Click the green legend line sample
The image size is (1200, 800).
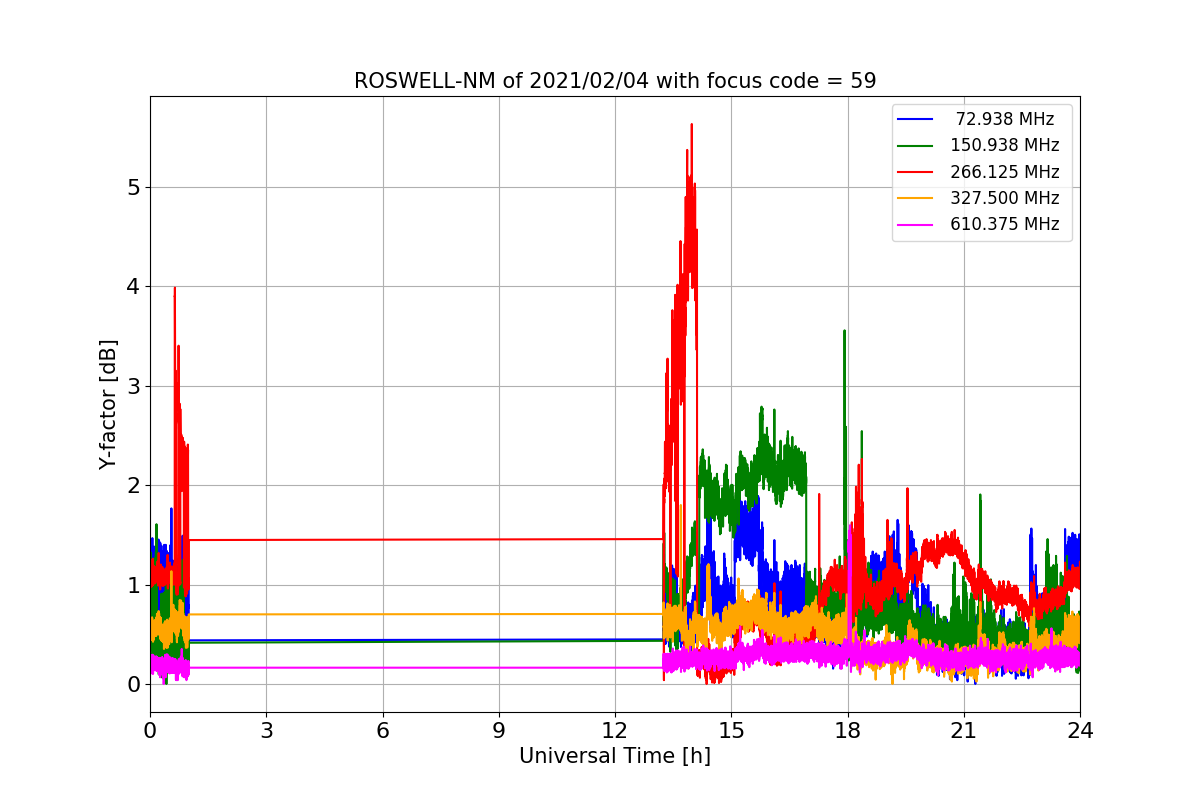point(916,146)
